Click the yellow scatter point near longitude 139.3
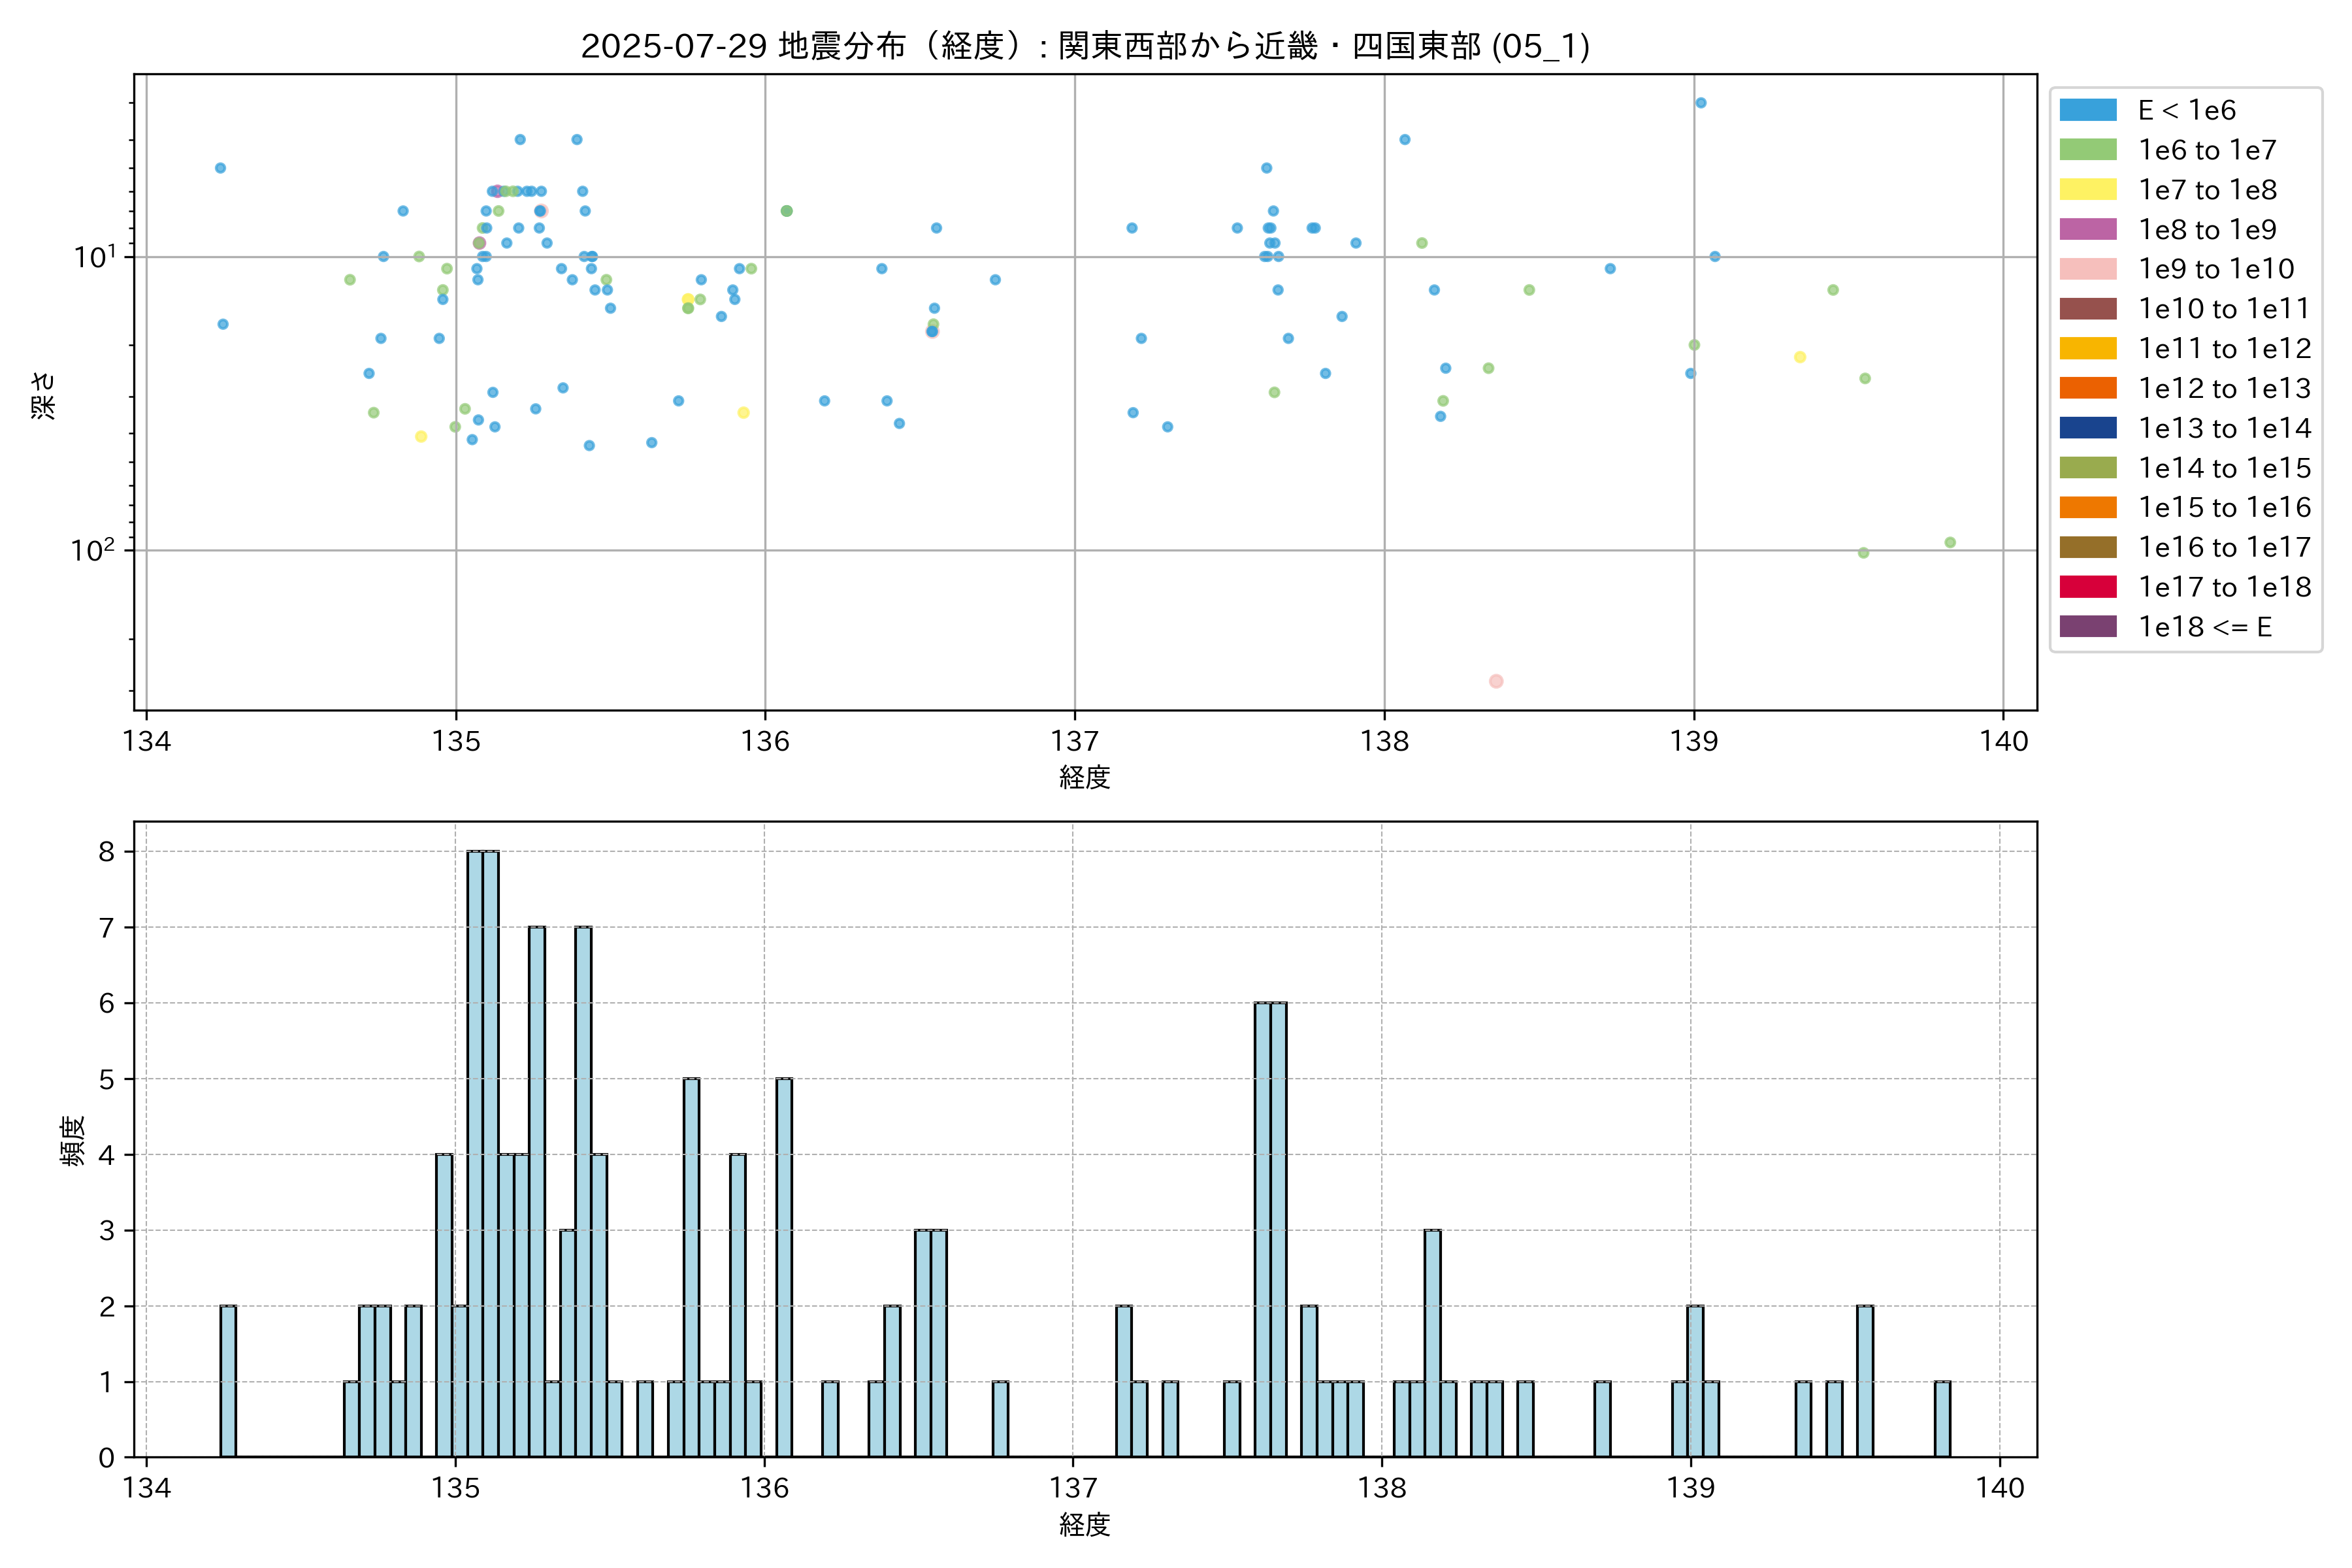2352x1568 pixels. coord(1799,357)
